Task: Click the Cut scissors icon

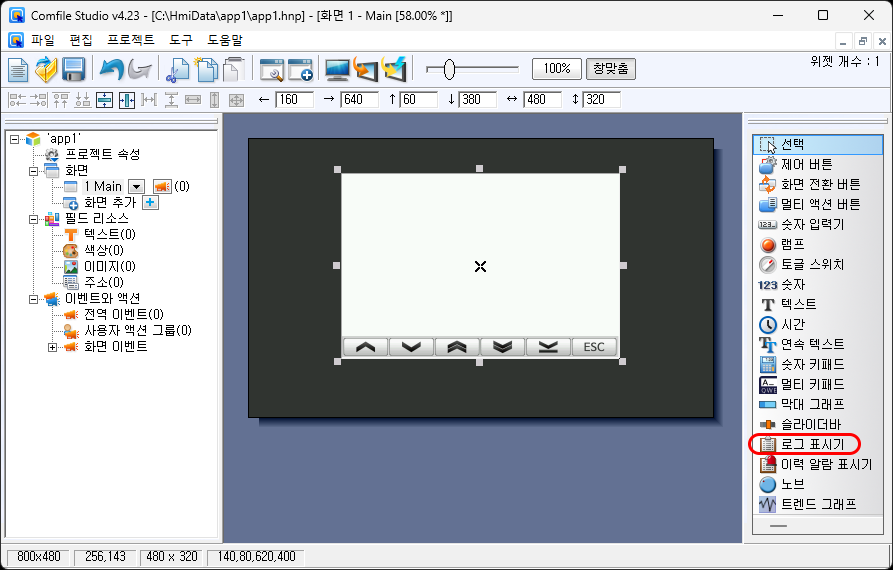Action: point(177,69)
